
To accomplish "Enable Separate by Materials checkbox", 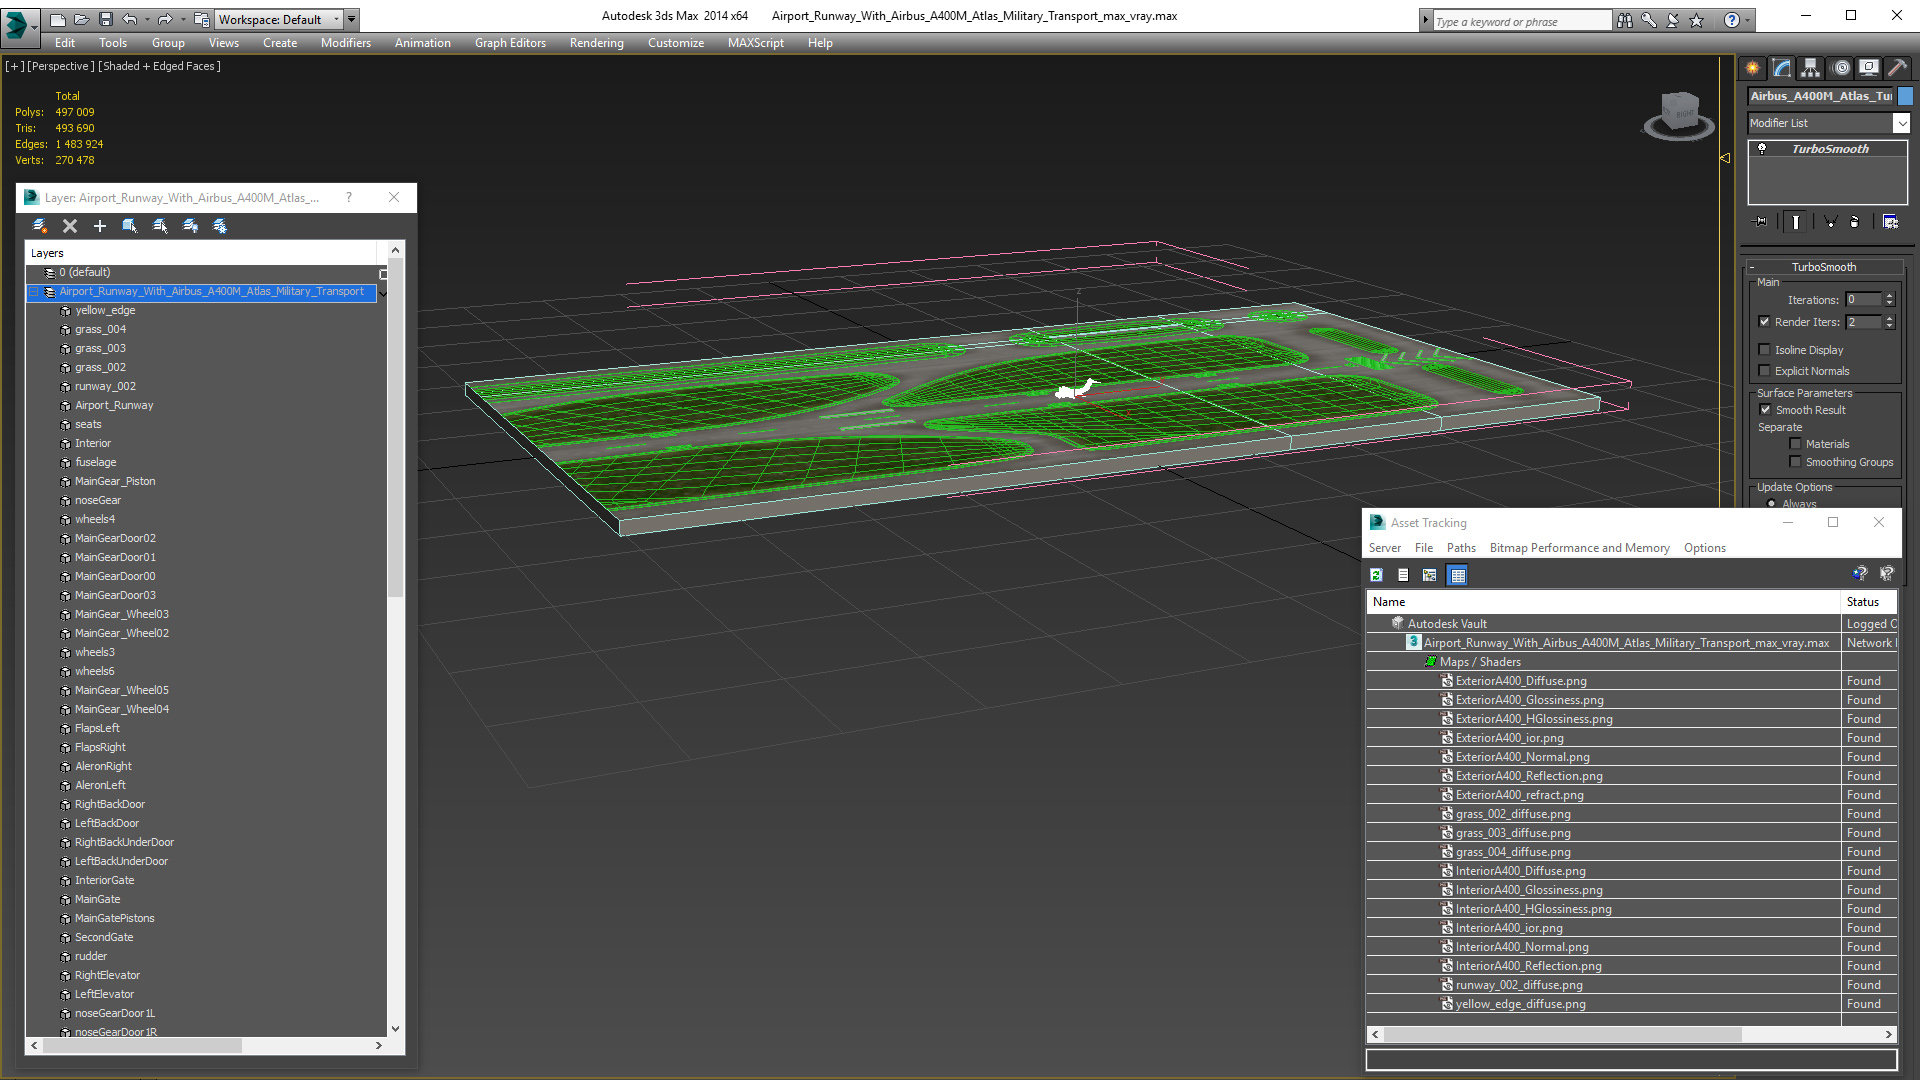I will (1795, 444).
